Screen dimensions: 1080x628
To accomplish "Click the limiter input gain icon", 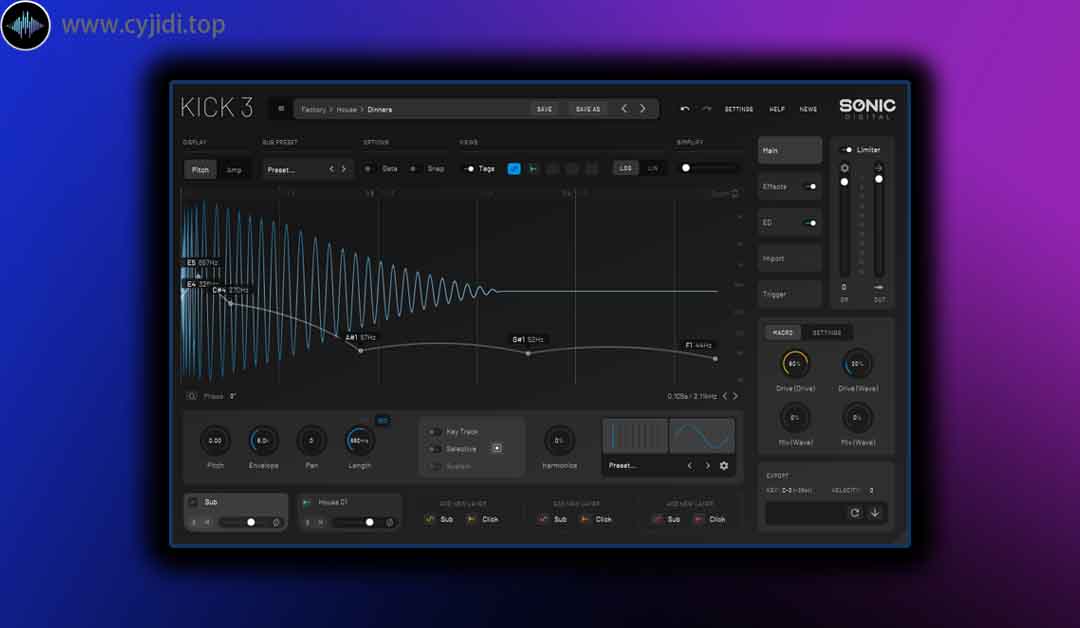I will [x=844, y=168].
